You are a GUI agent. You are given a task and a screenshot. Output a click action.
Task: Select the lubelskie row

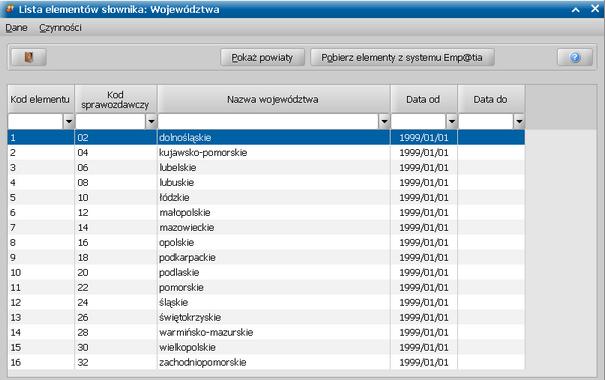(x=266, y=167)
